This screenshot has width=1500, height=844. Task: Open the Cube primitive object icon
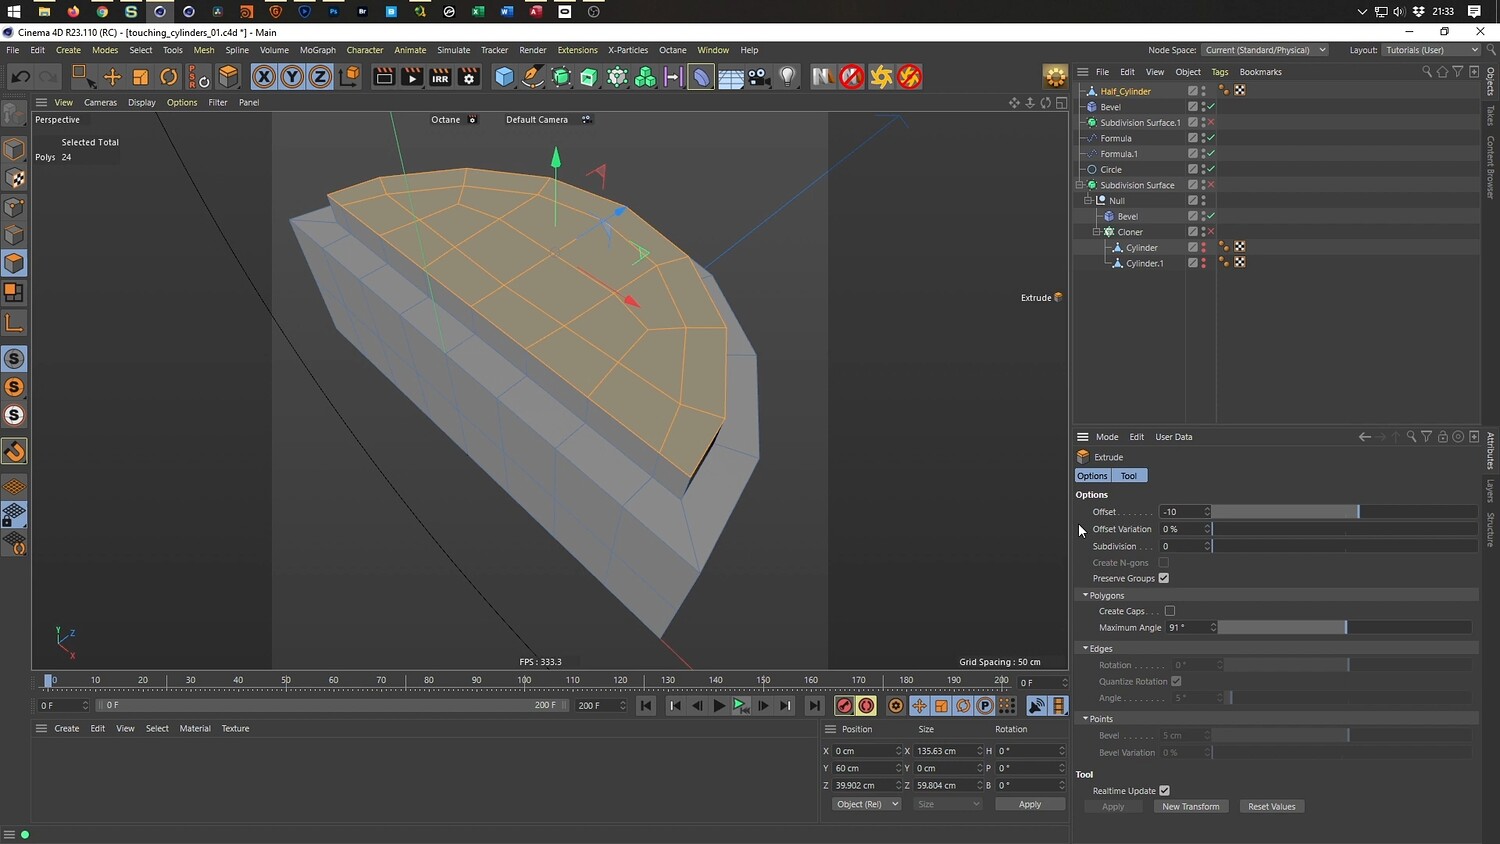tap(504, 77)
